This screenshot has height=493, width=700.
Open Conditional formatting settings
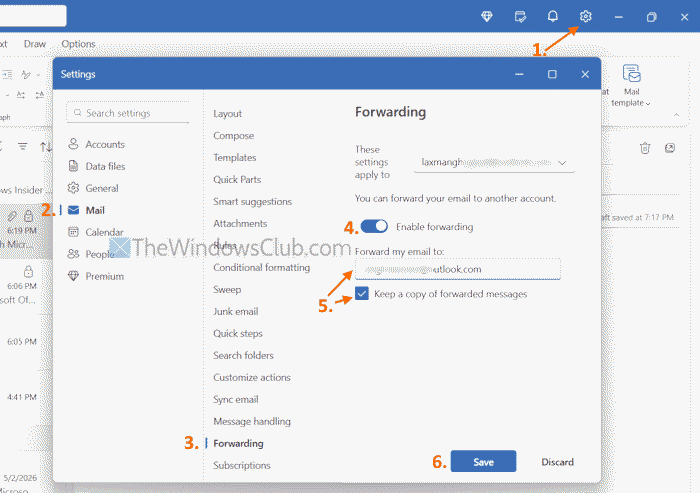(x=262, y=267)
